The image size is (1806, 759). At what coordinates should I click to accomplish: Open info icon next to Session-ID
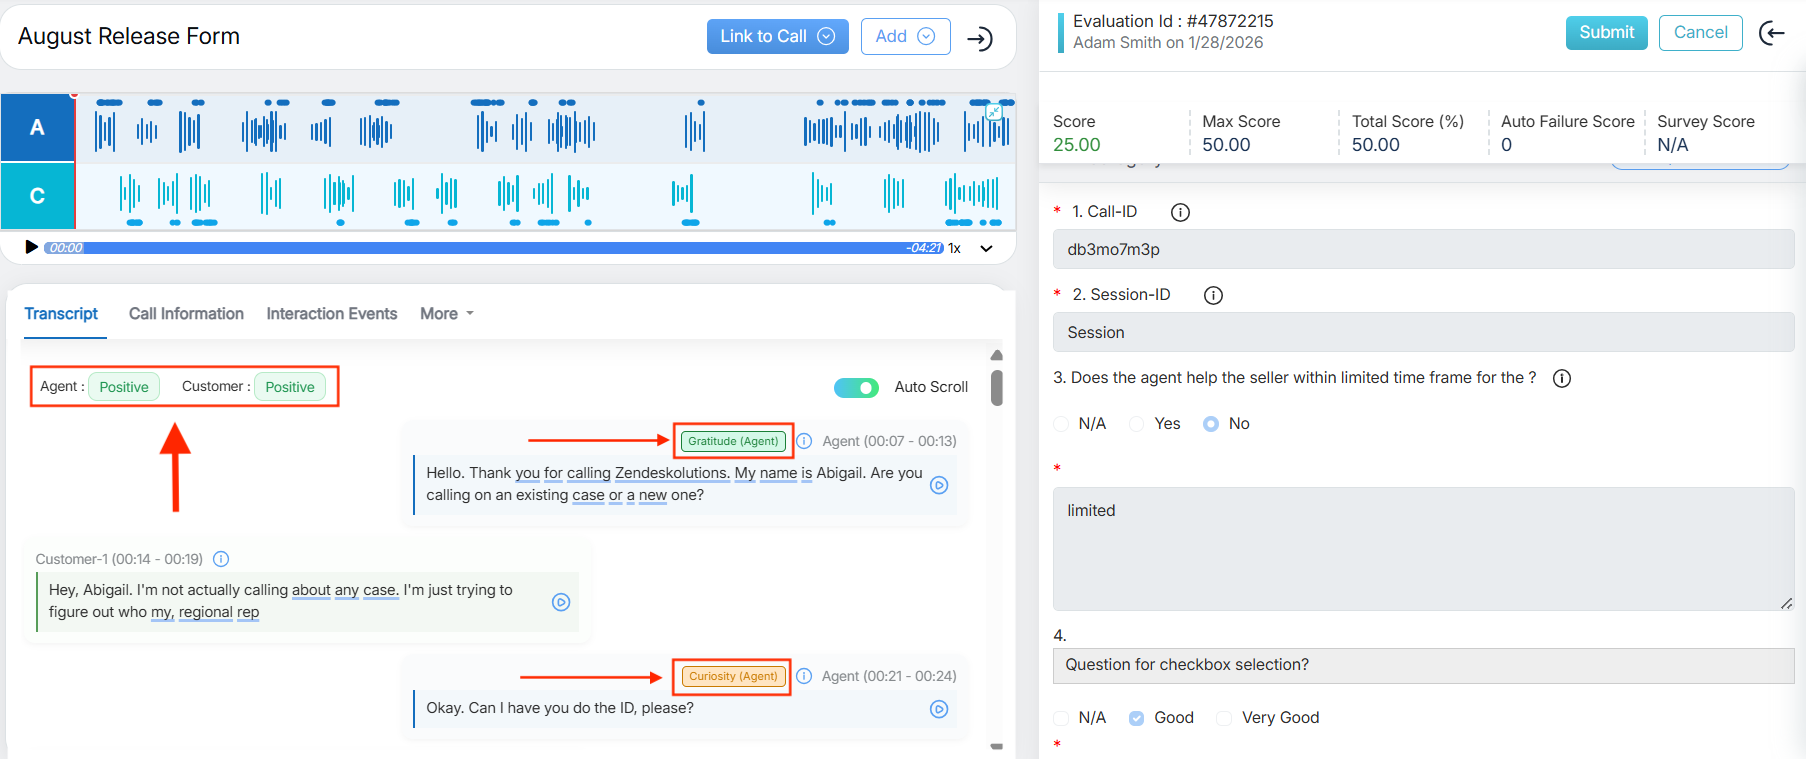[1213, 295]
